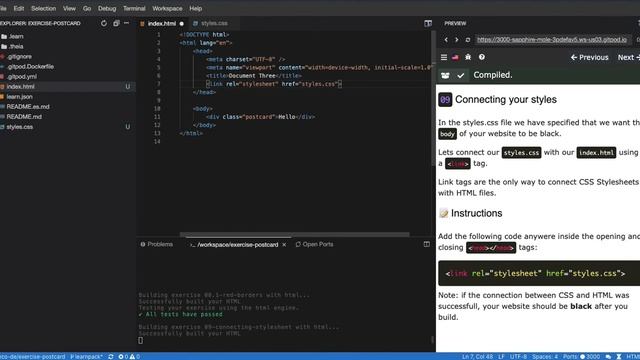Go forward in preview browser
Viewport: 640px width, 360px height.
(x=456, y=40)
